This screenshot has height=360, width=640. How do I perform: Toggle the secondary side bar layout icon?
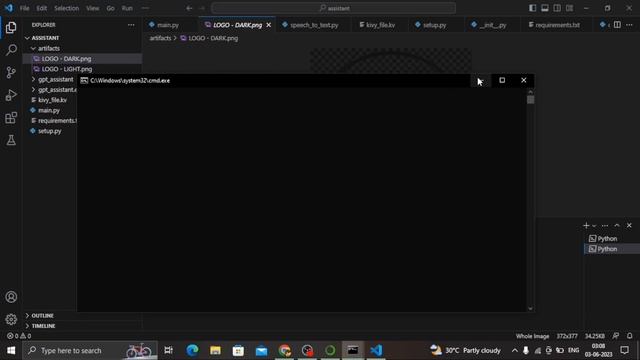[557, 8]
